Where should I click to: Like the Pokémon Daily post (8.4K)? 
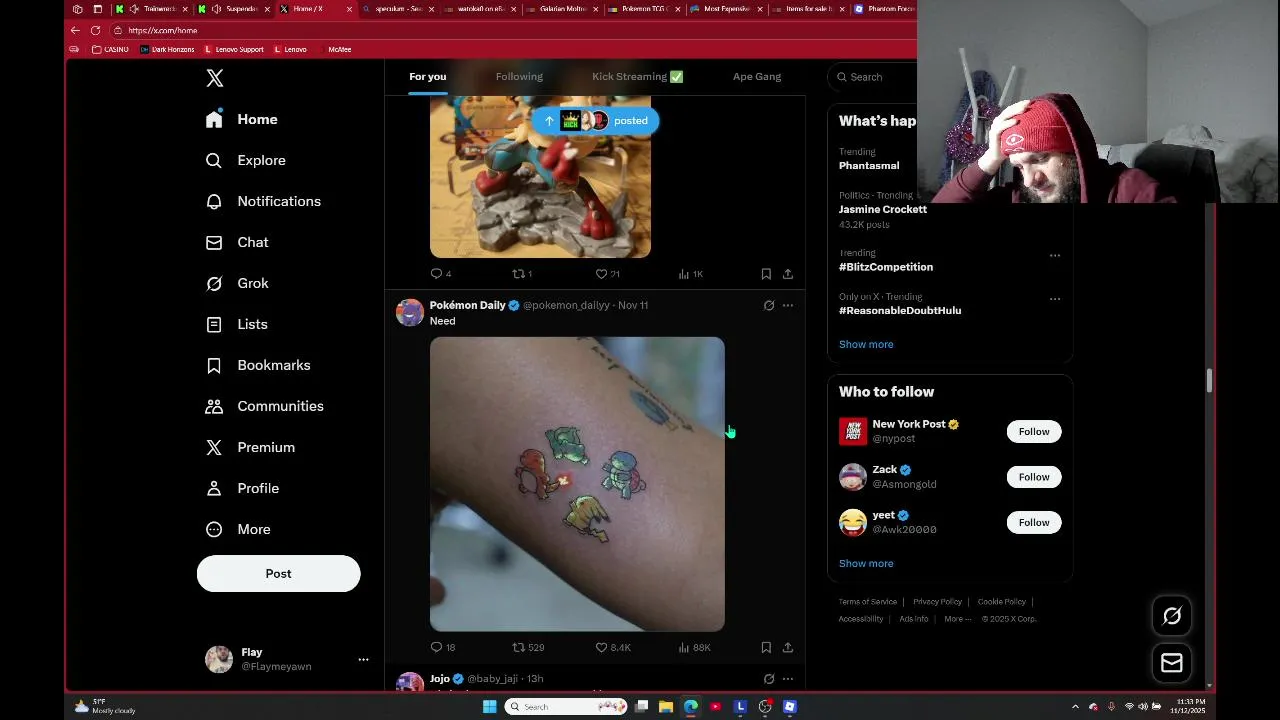pyautogui.click(x=613, y=647)
